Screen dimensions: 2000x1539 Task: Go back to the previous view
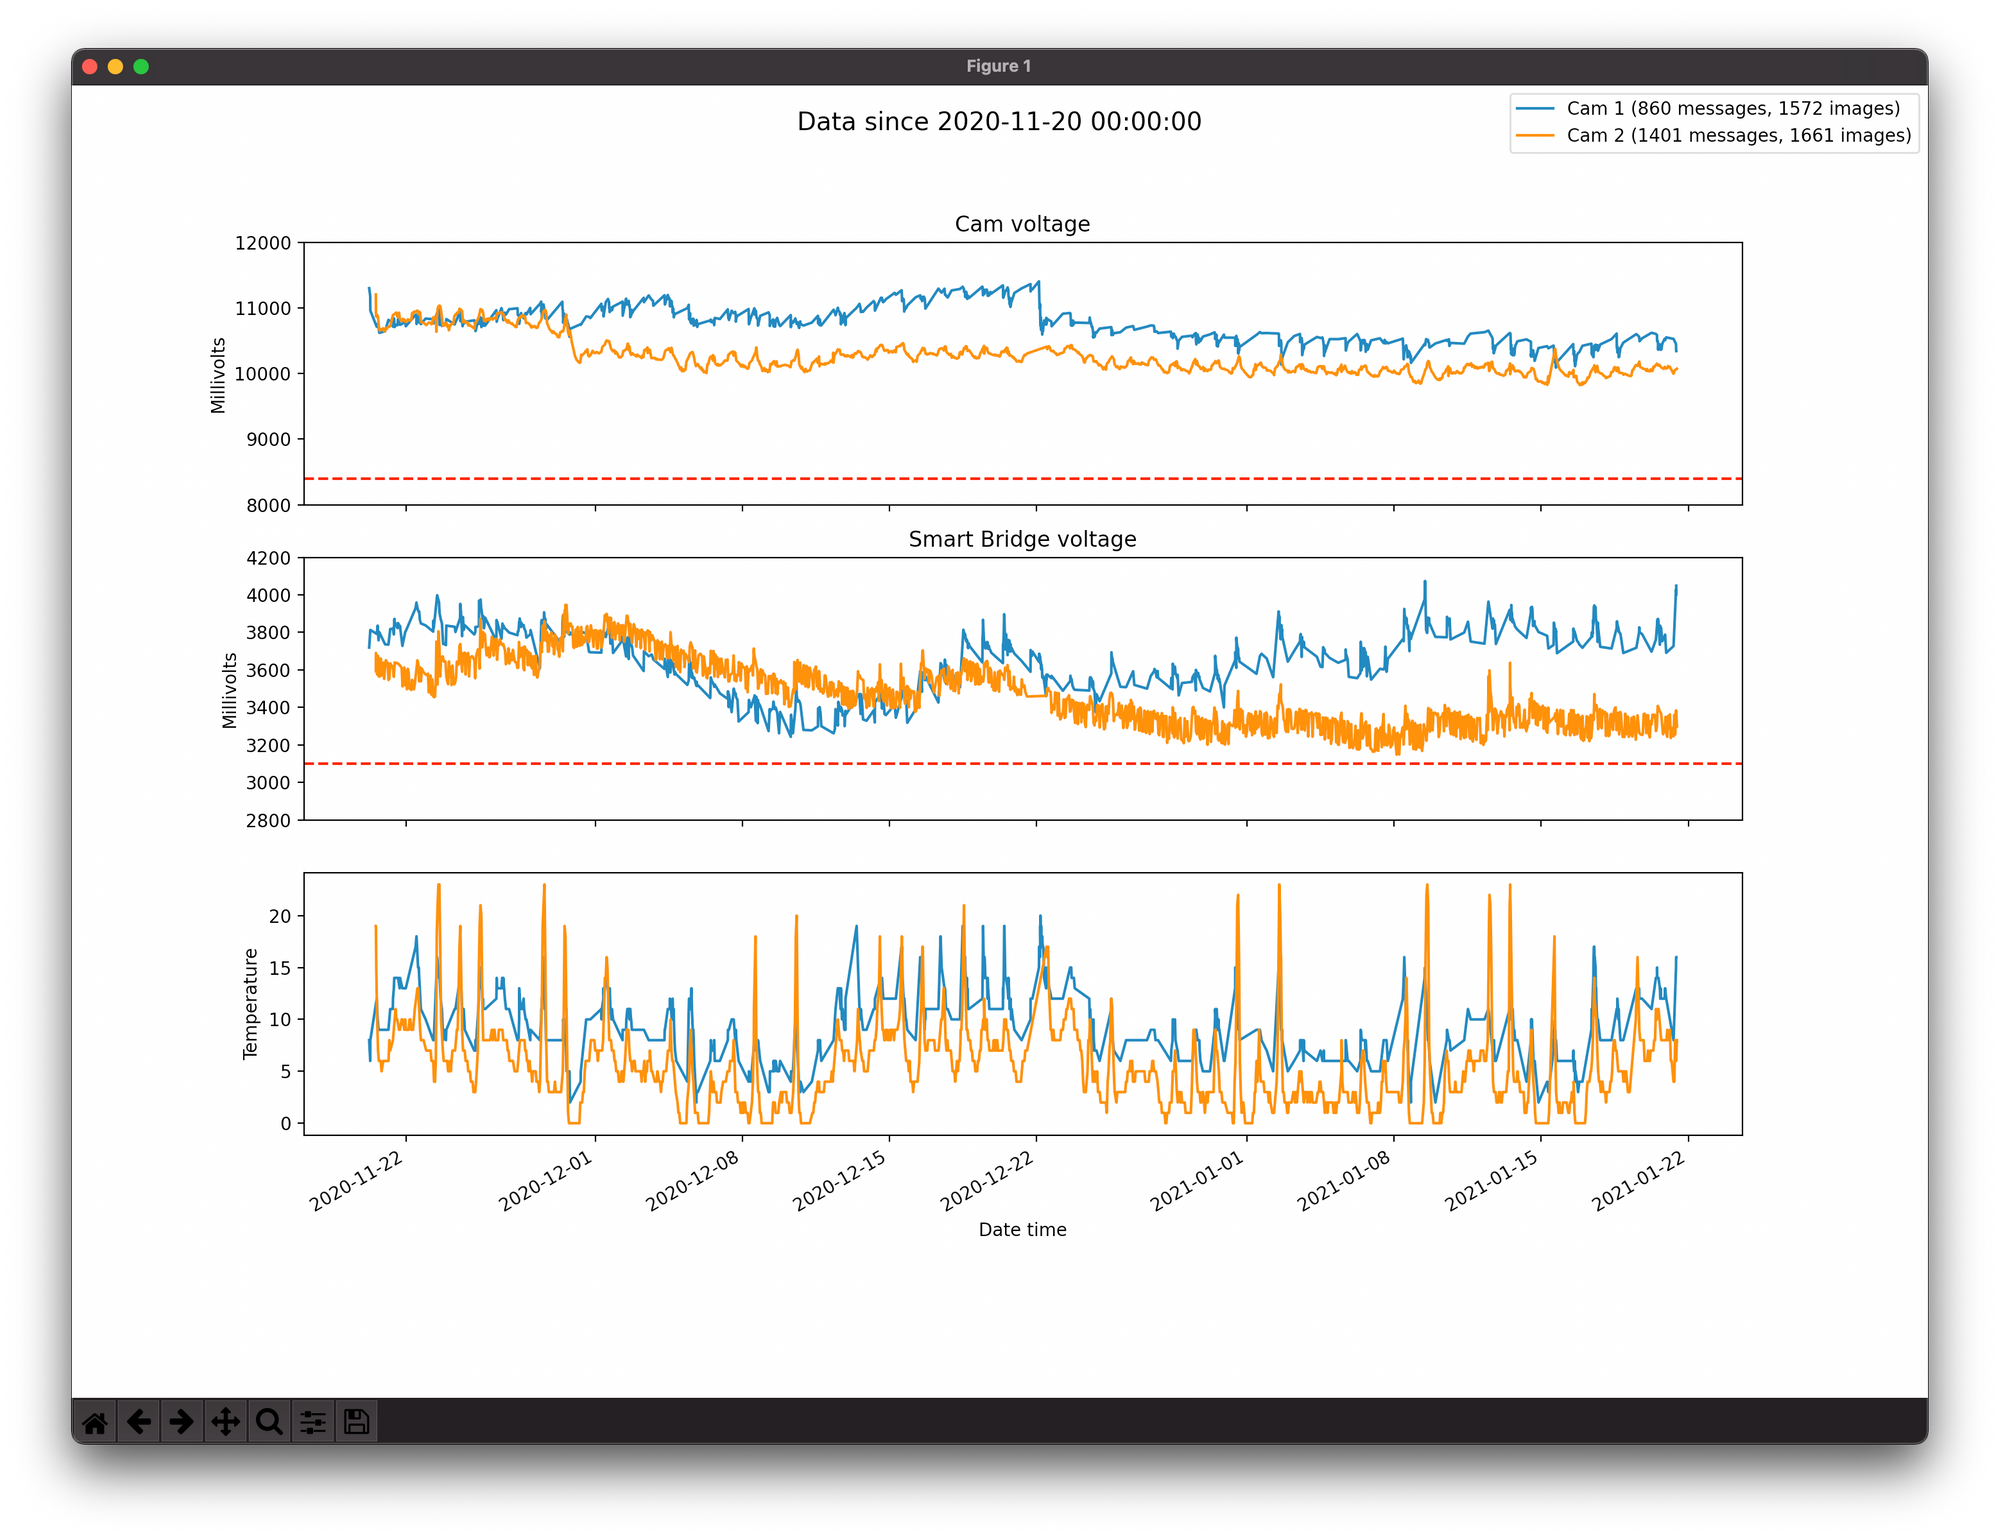tap(139, 1420)
